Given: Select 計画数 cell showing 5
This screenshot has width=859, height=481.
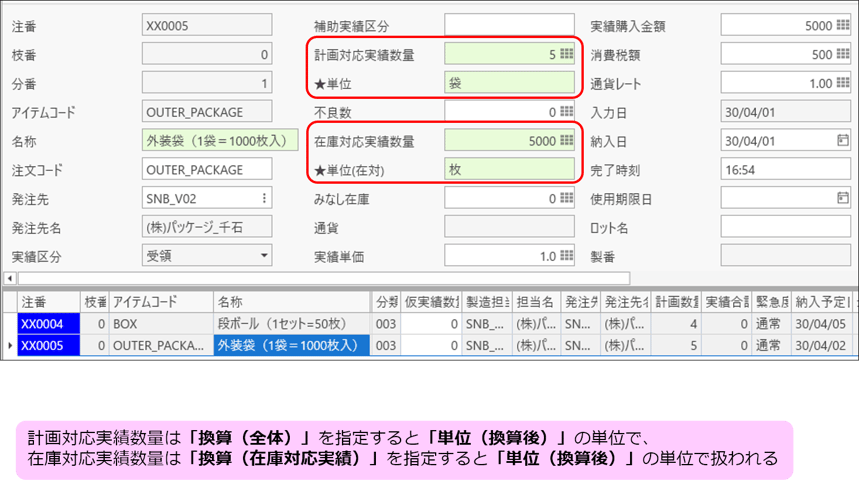Looking at the screenshot, I should [x=677, y=346].
